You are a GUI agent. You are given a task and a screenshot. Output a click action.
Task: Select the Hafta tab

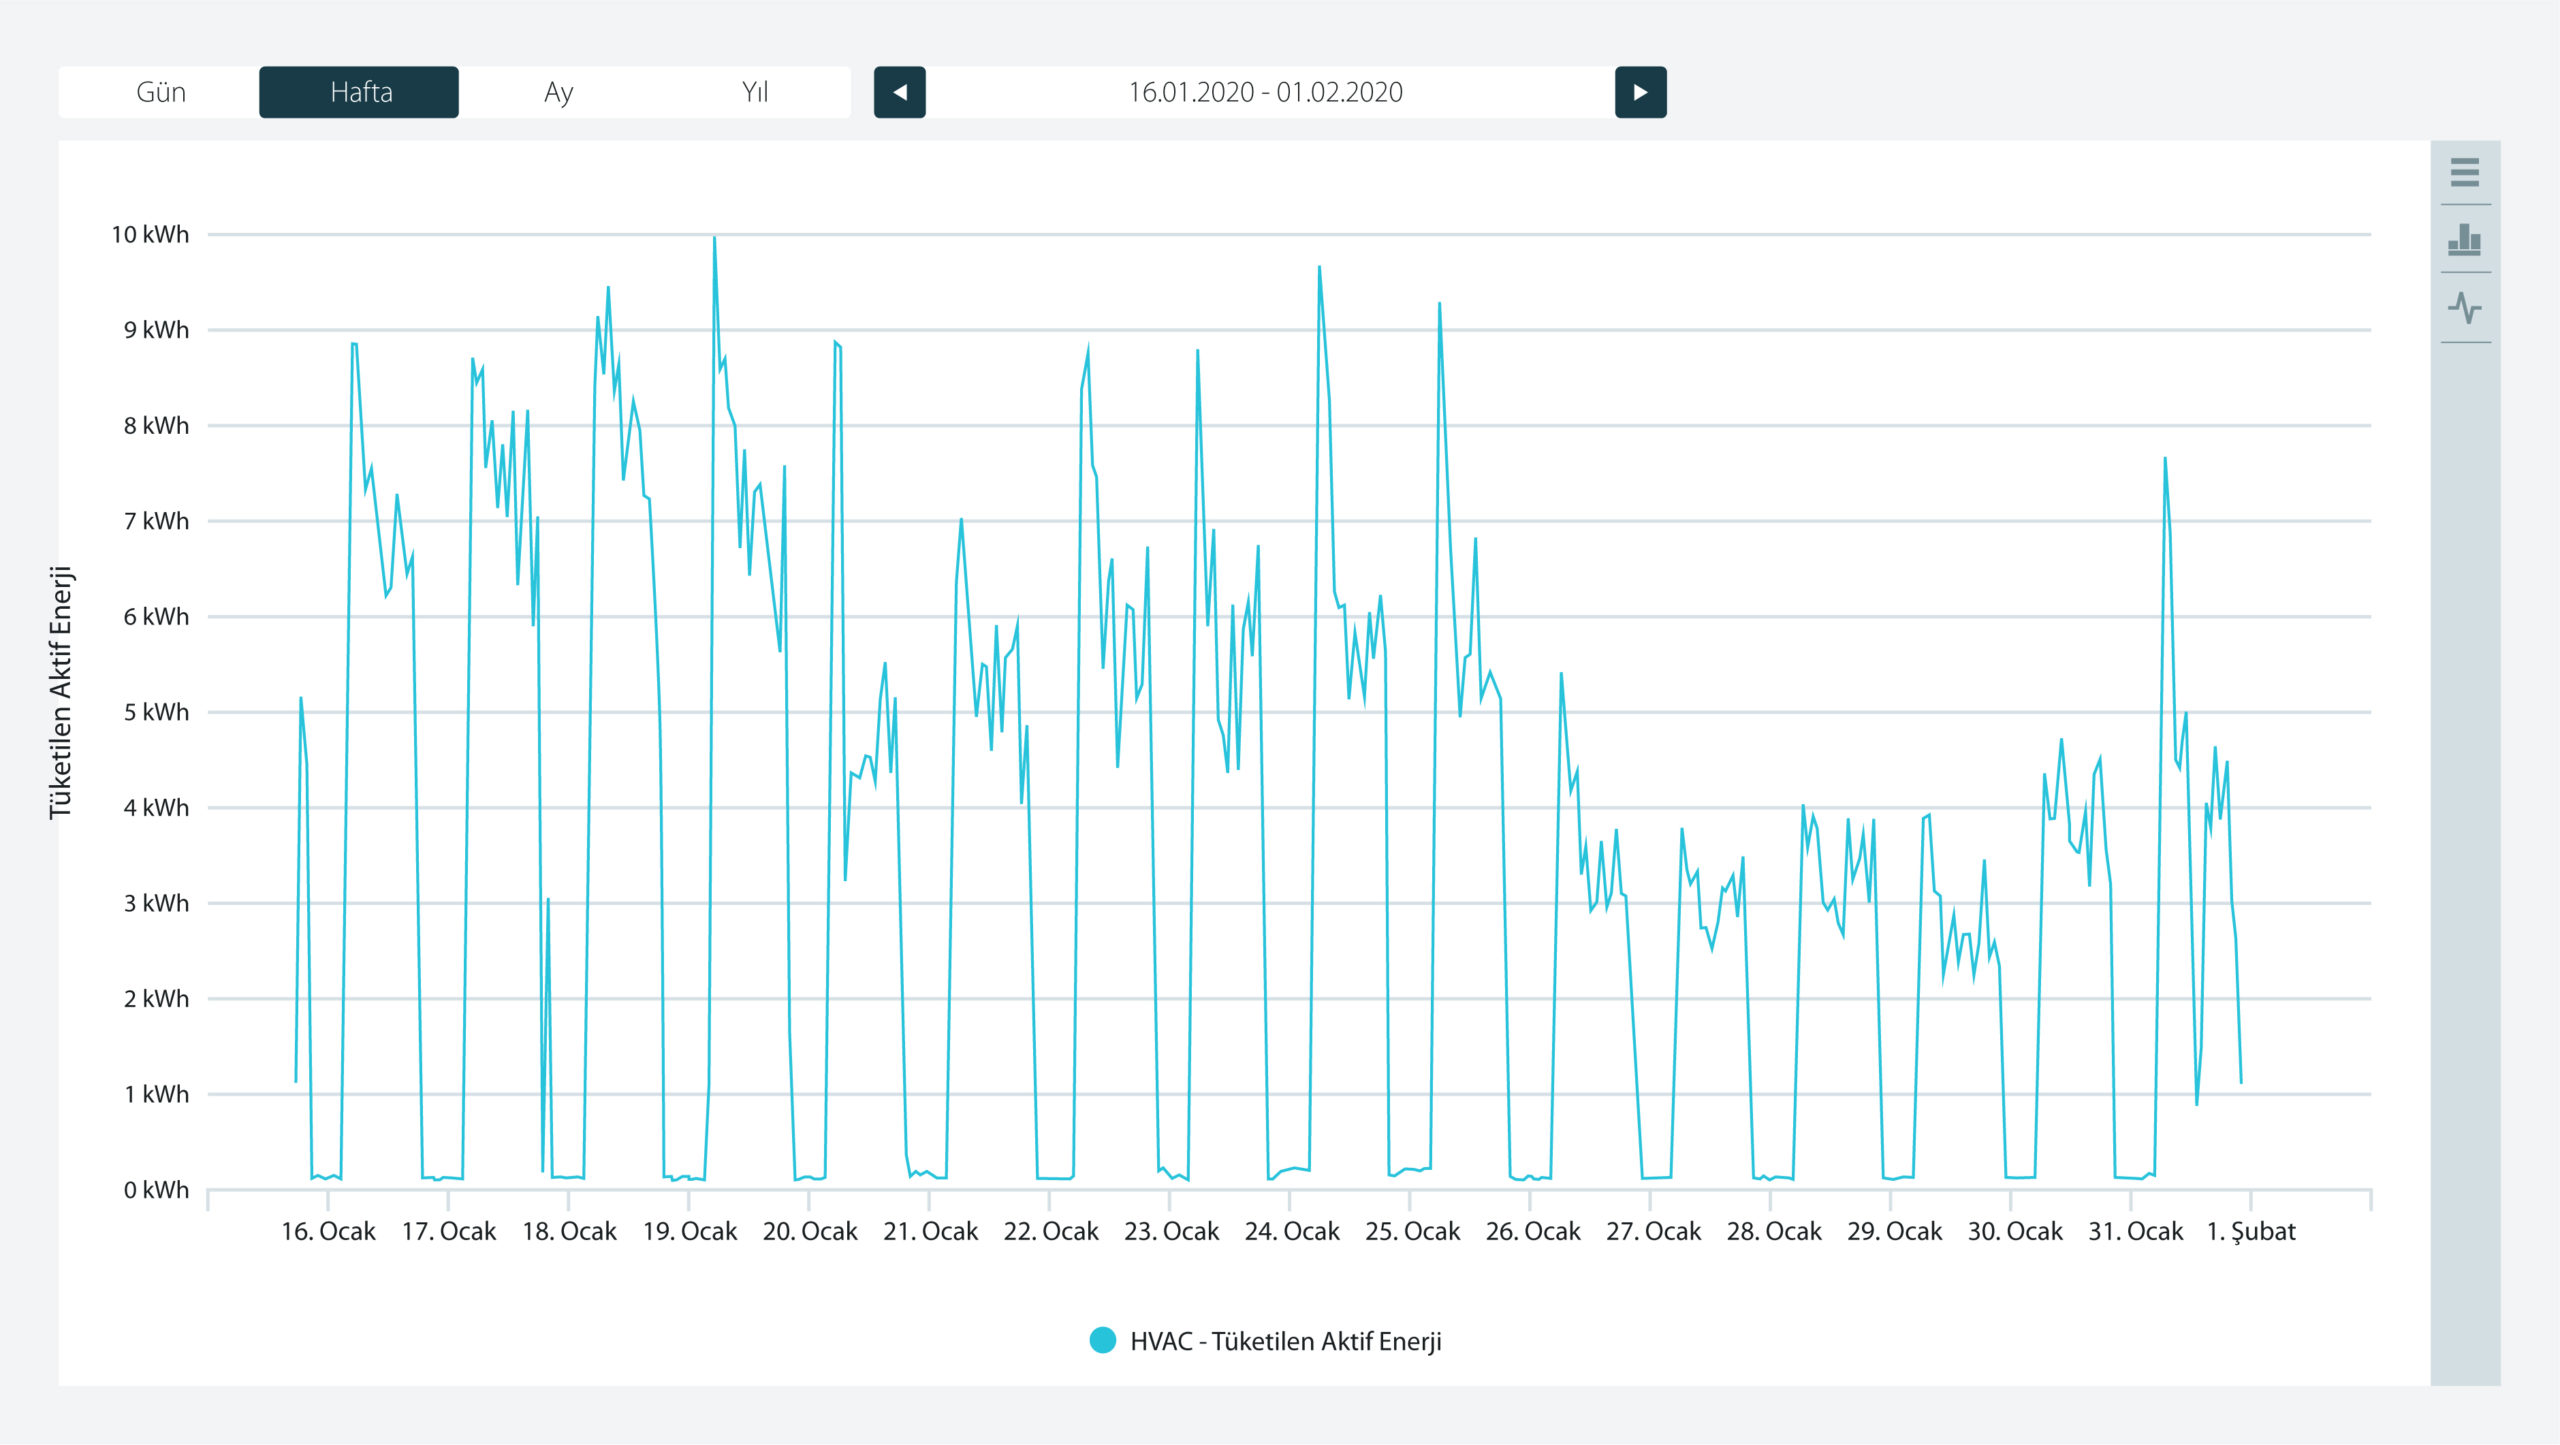point(359,92)
